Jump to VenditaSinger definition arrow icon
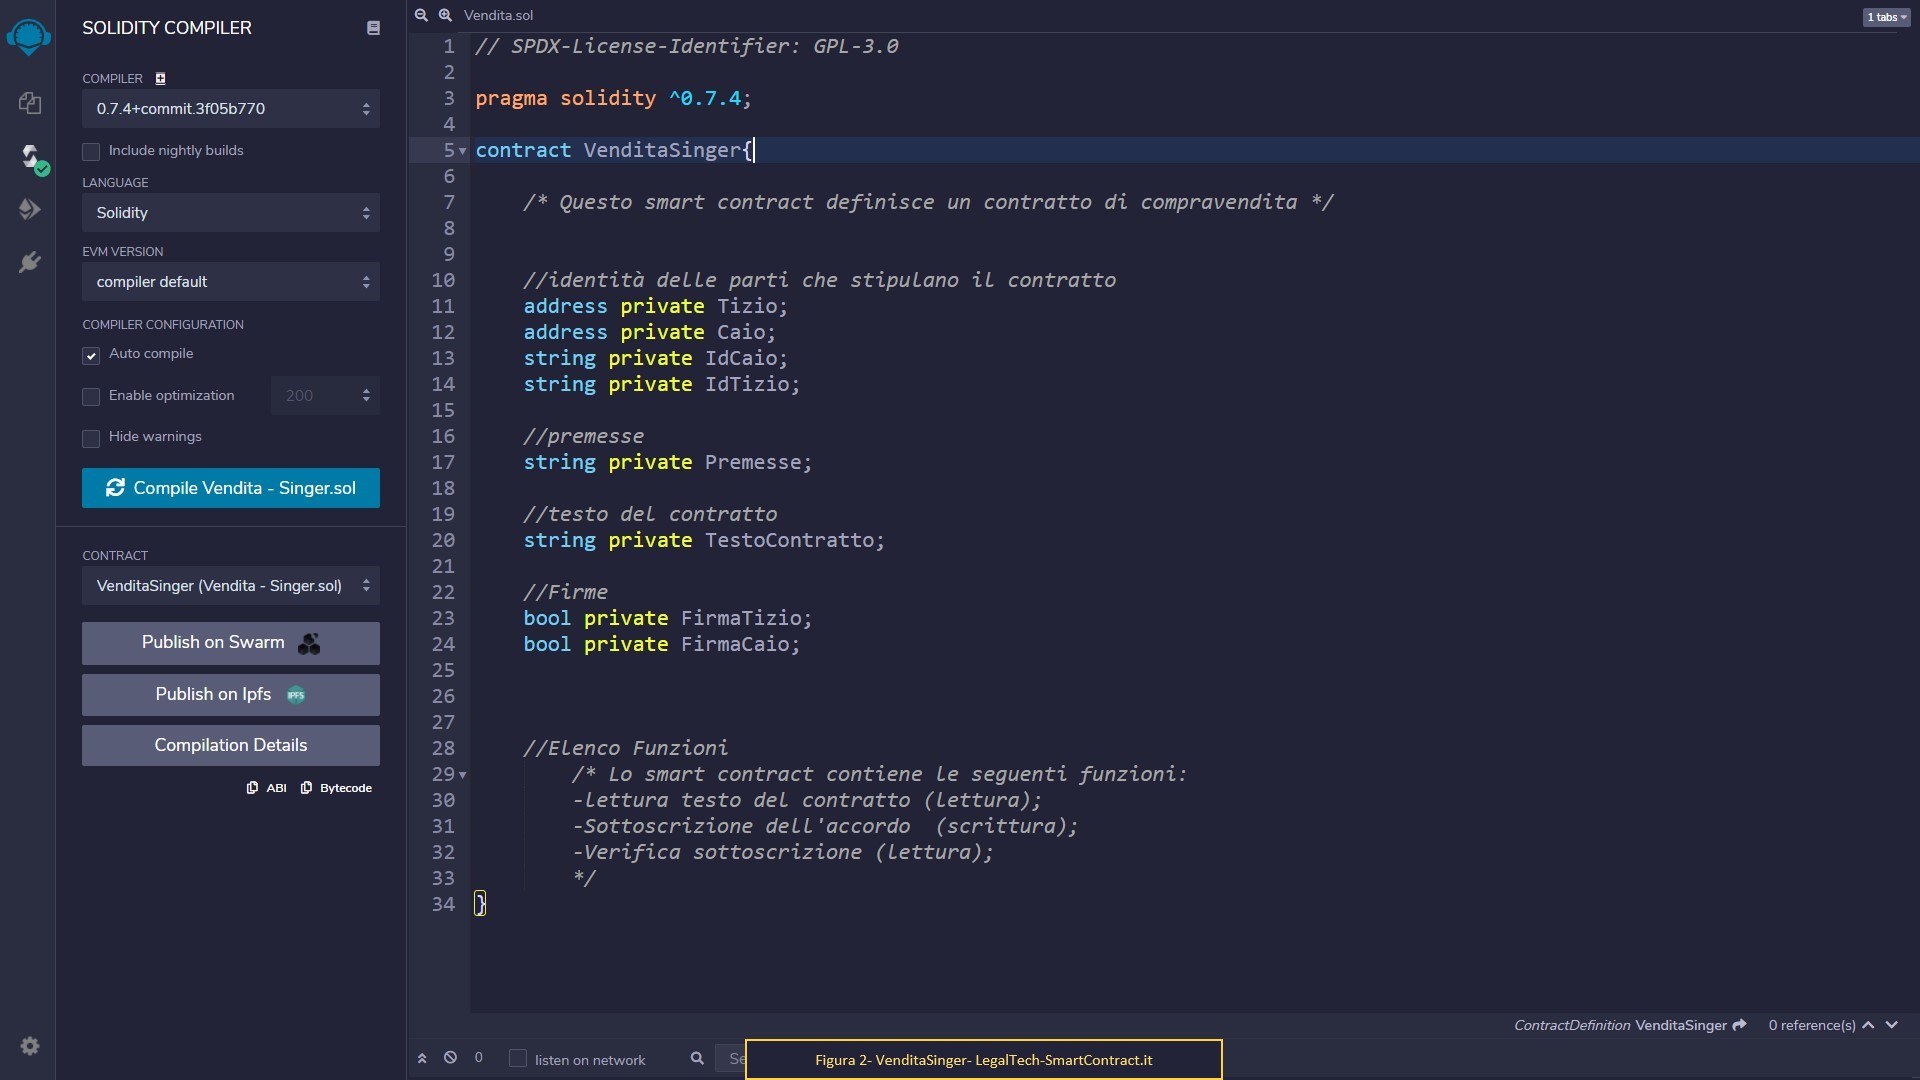 (1739, 1025)
